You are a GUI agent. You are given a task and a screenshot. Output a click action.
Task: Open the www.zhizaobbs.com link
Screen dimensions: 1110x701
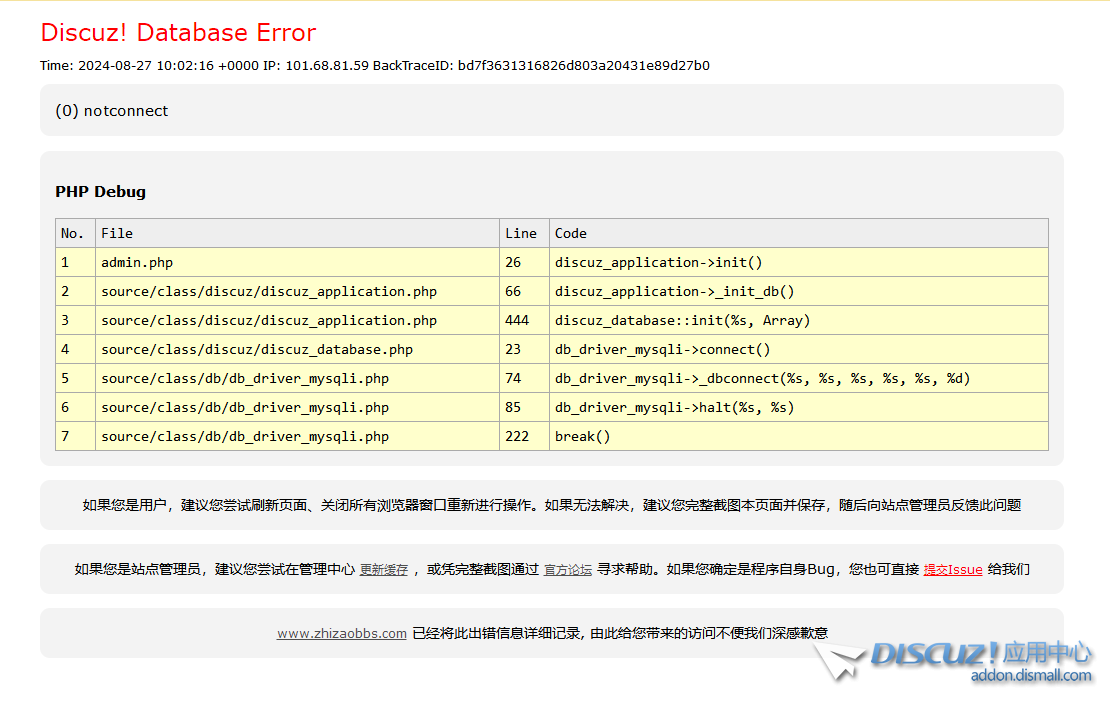pyautogui.click(x=342, y=633)
